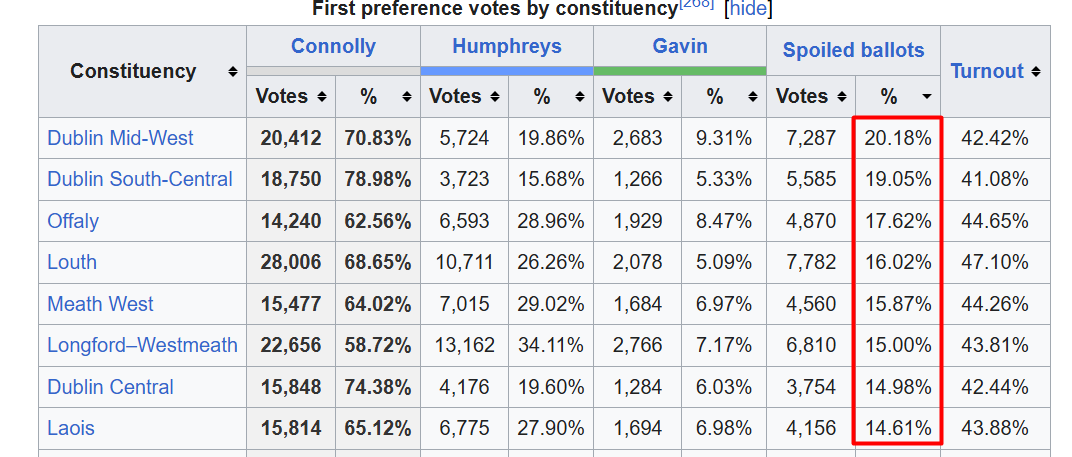The height and width of the screenshot is (457, 1072).
Task: Hide the first preference votes table
Action: pyautogui.click(x=749, y=8)
